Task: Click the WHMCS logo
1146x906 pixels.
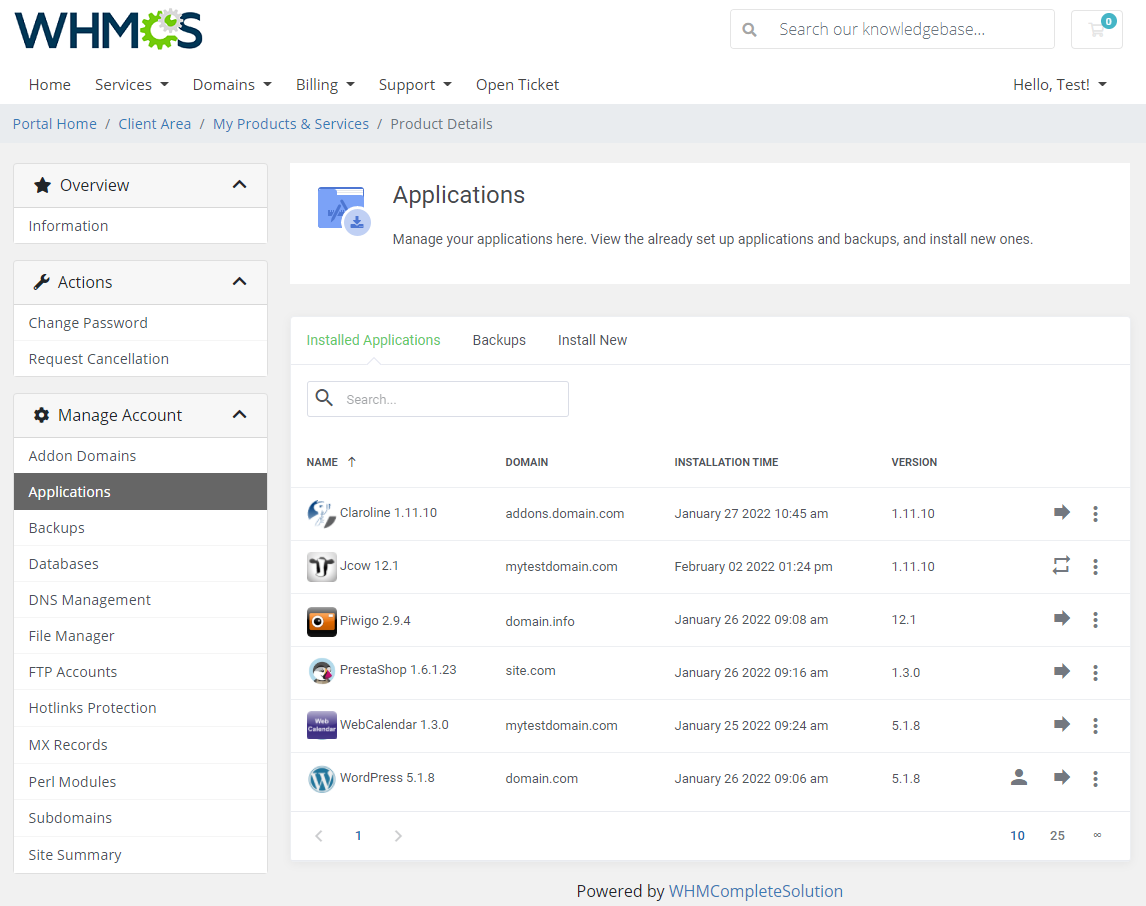Action: click(x=107, y=30)
